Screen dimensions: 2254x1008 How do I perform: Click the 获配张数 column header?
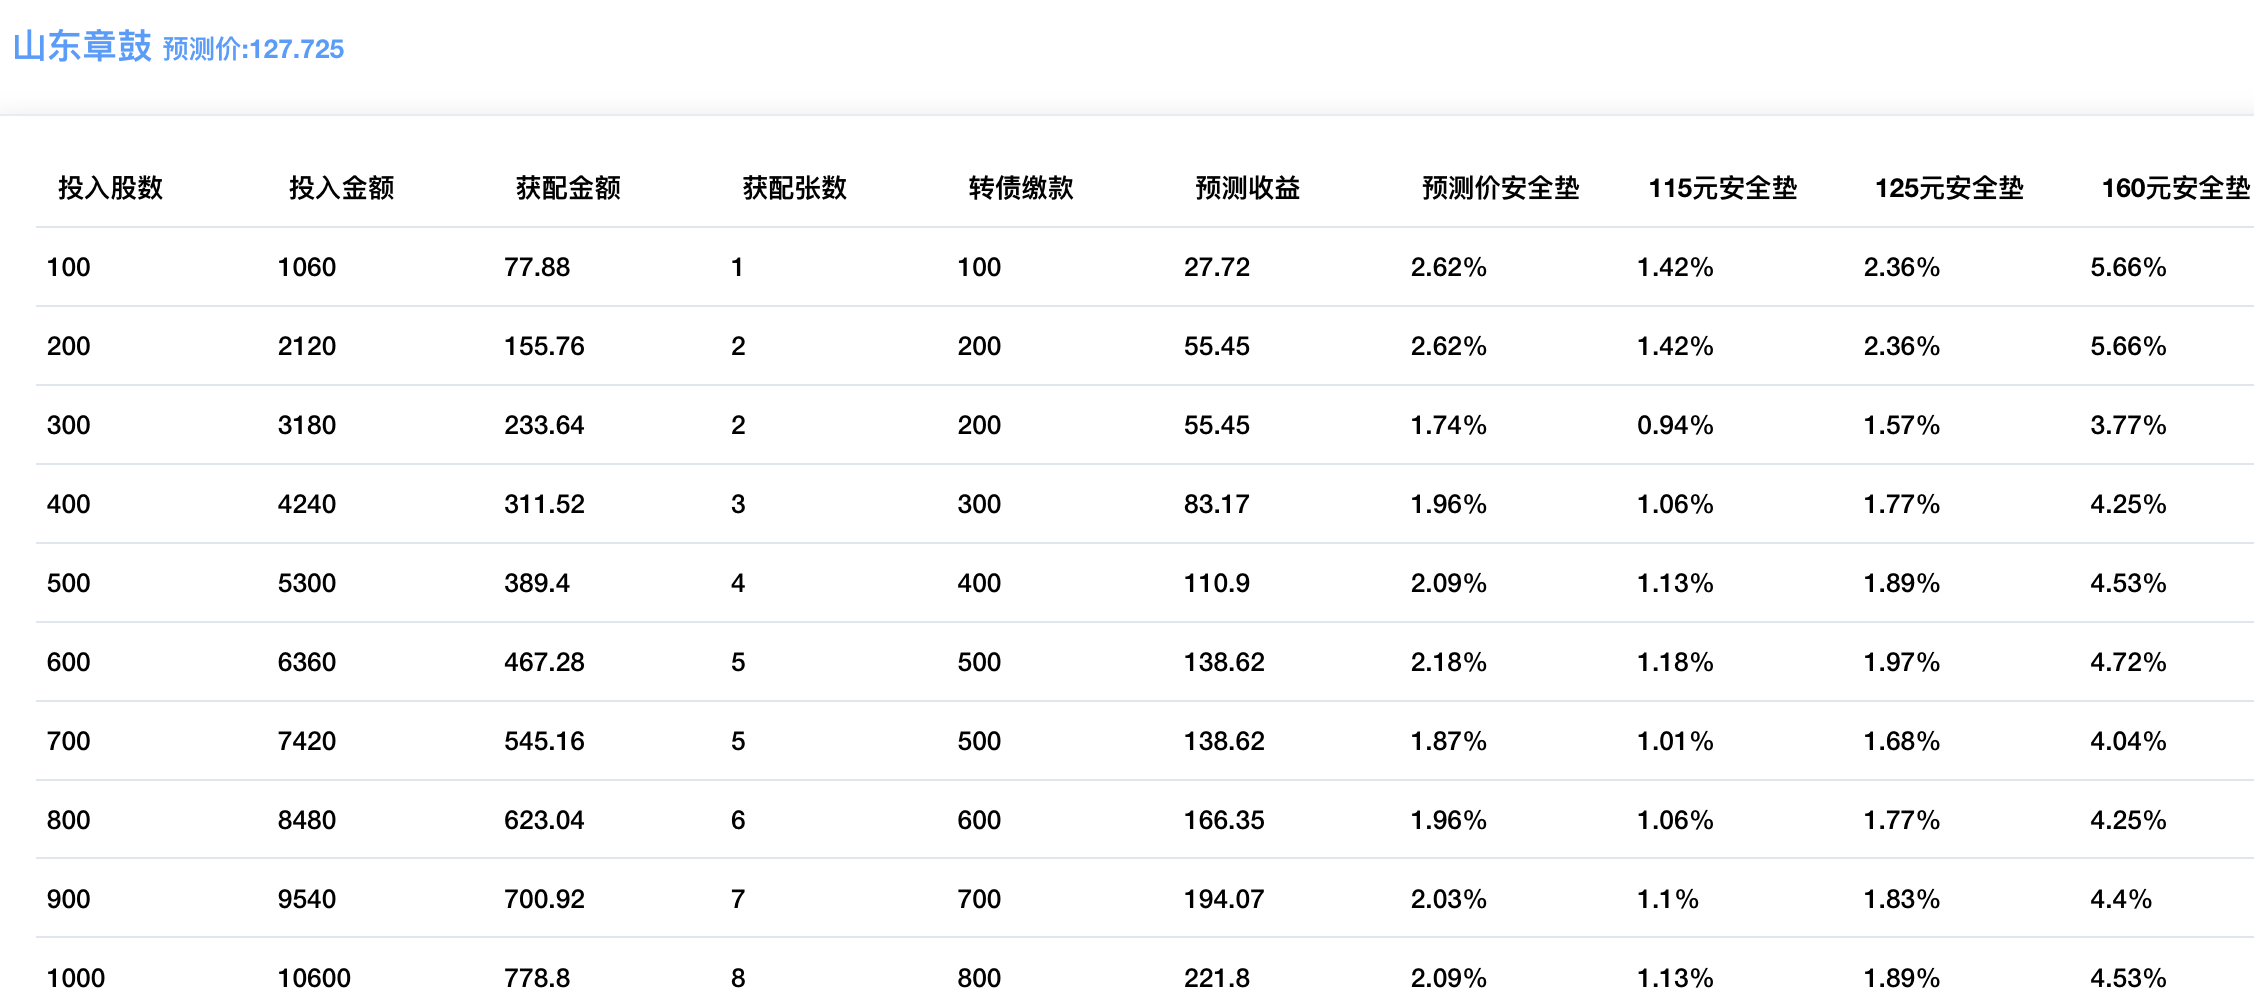[794, 188]
